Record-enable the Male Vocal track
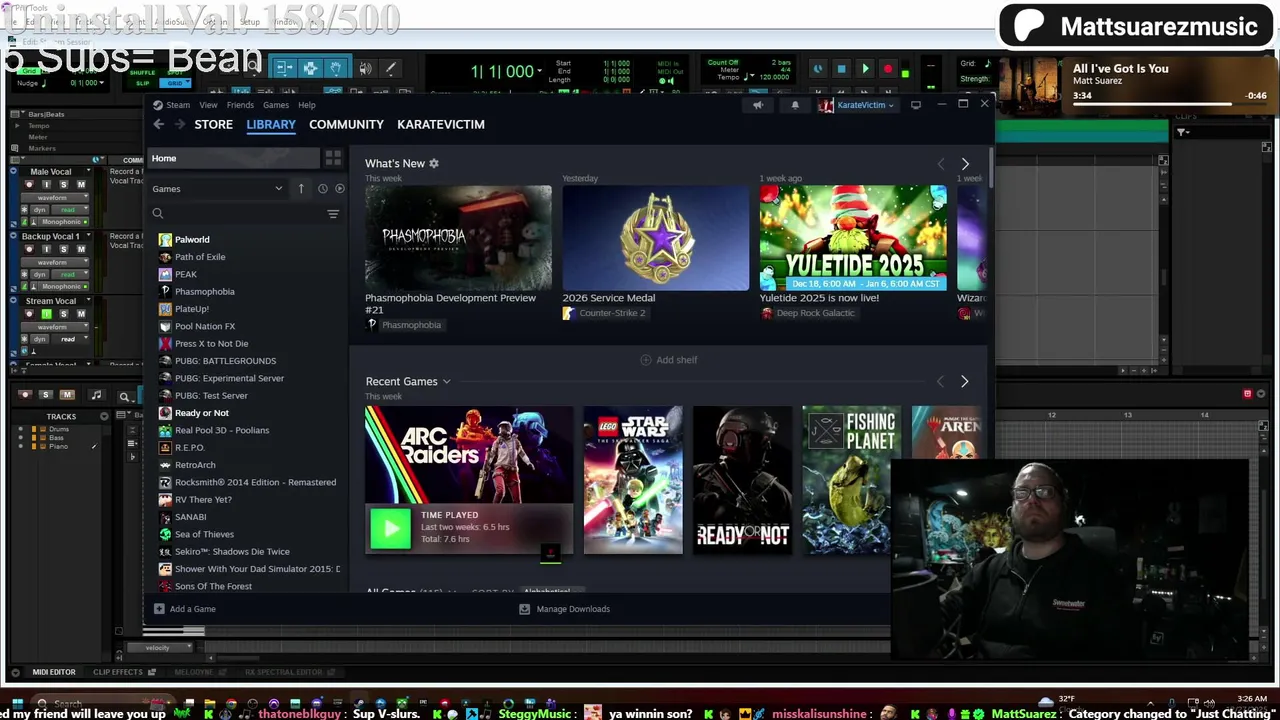Screen dimensions: 1280x720 pyautogui.click(x=29, y=185)
